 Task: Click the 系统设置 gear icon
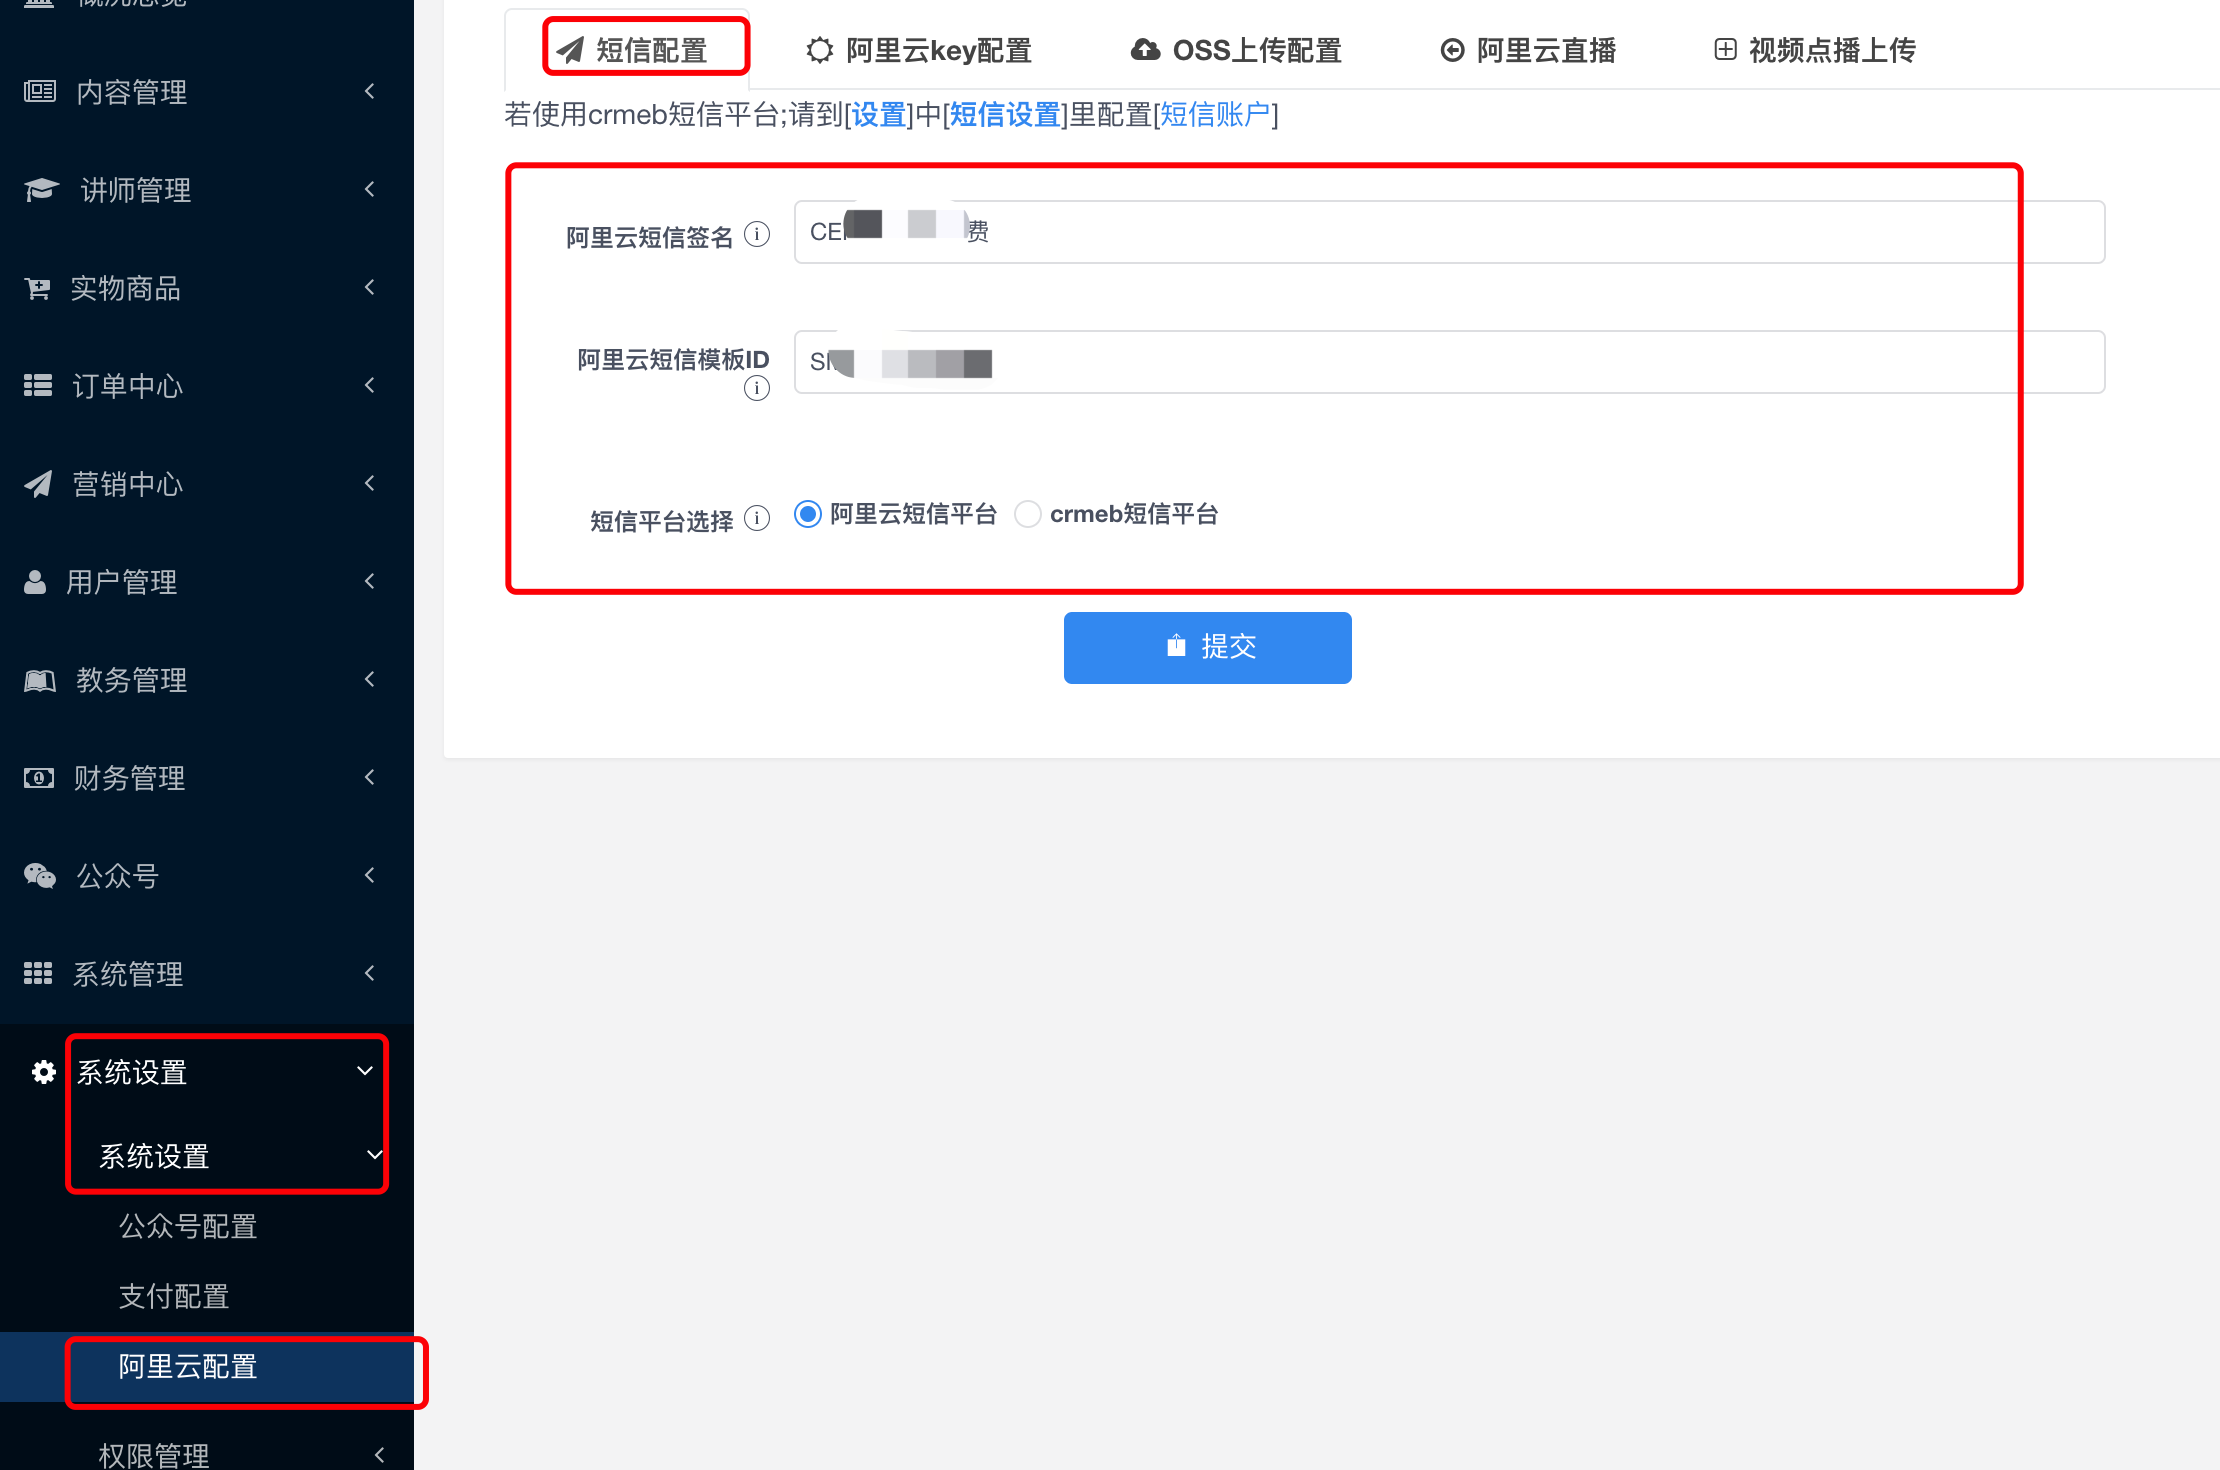[44, 1072]
